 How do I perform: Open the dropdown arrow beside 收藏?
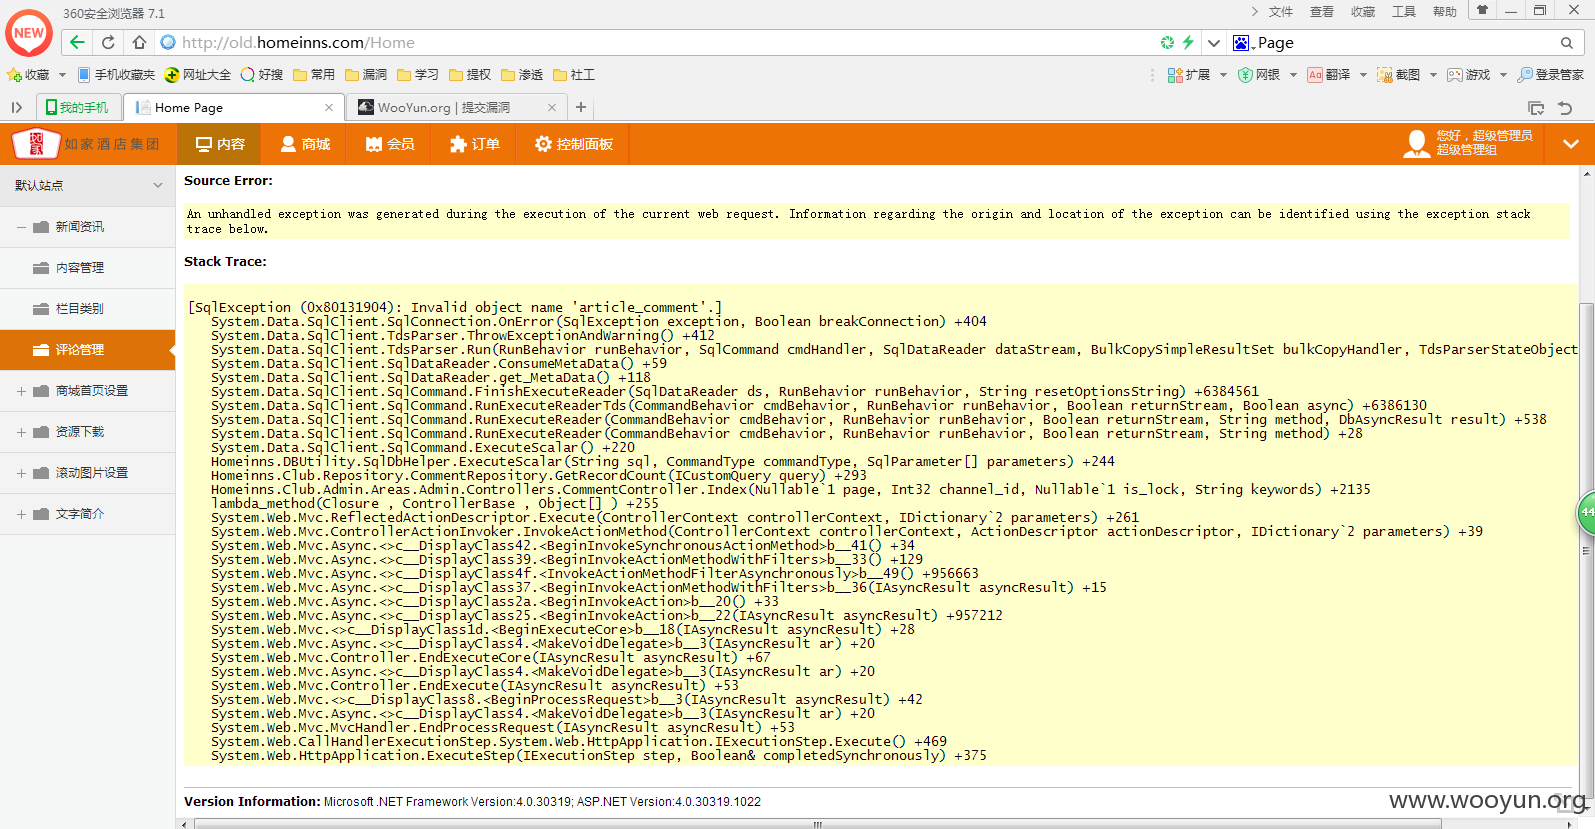(x=62, y=75)
